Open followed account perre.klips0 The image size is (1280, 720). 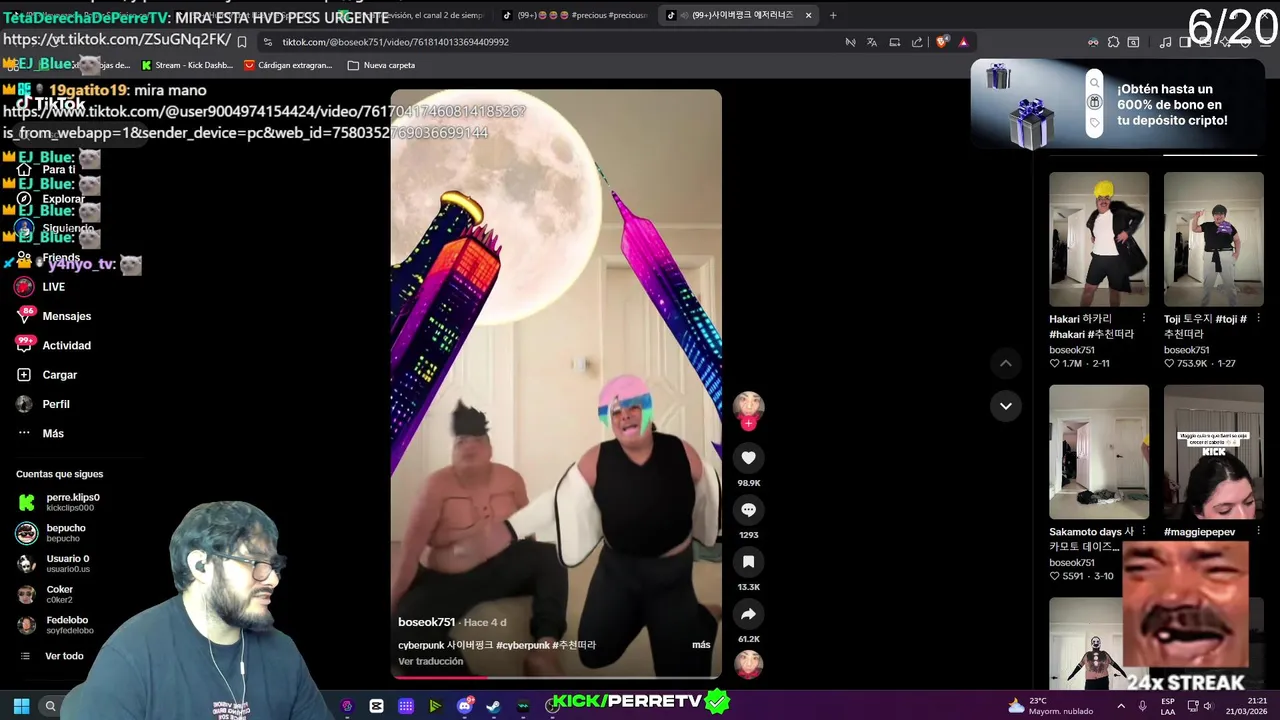[60, 502]
